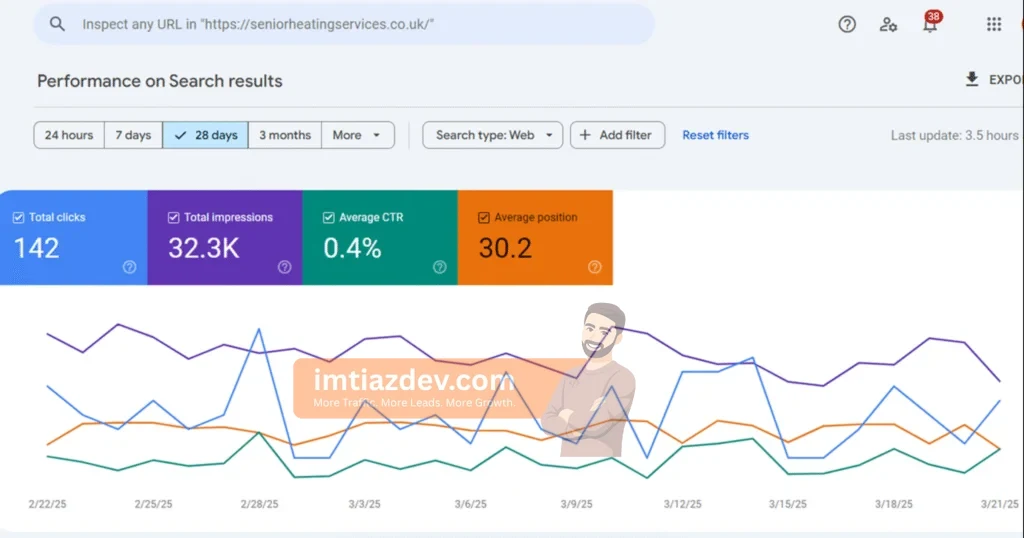
Task: Uncheck the Total clicks checkbox
Action: point(18,217)
